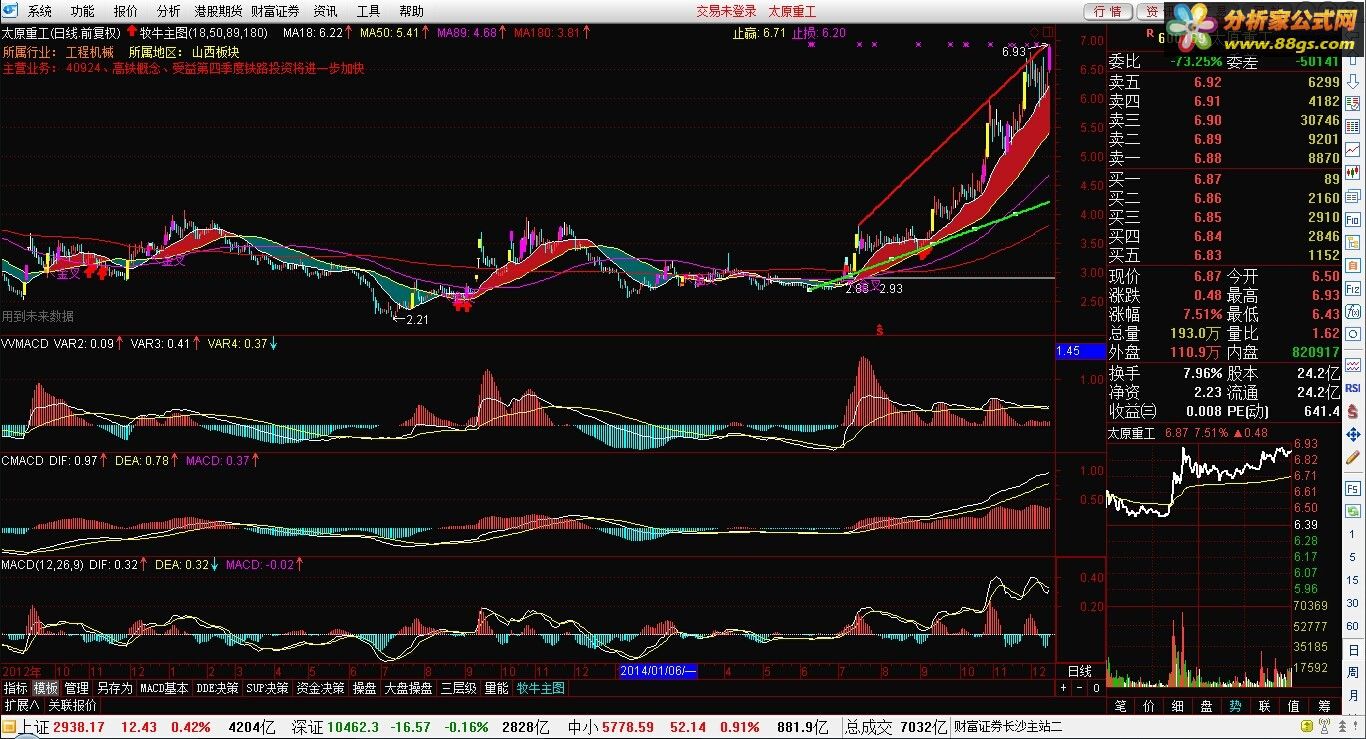Switch to the 细 tab
The width and height of the screenshot is (1366, 739).
pos(1177,706)
